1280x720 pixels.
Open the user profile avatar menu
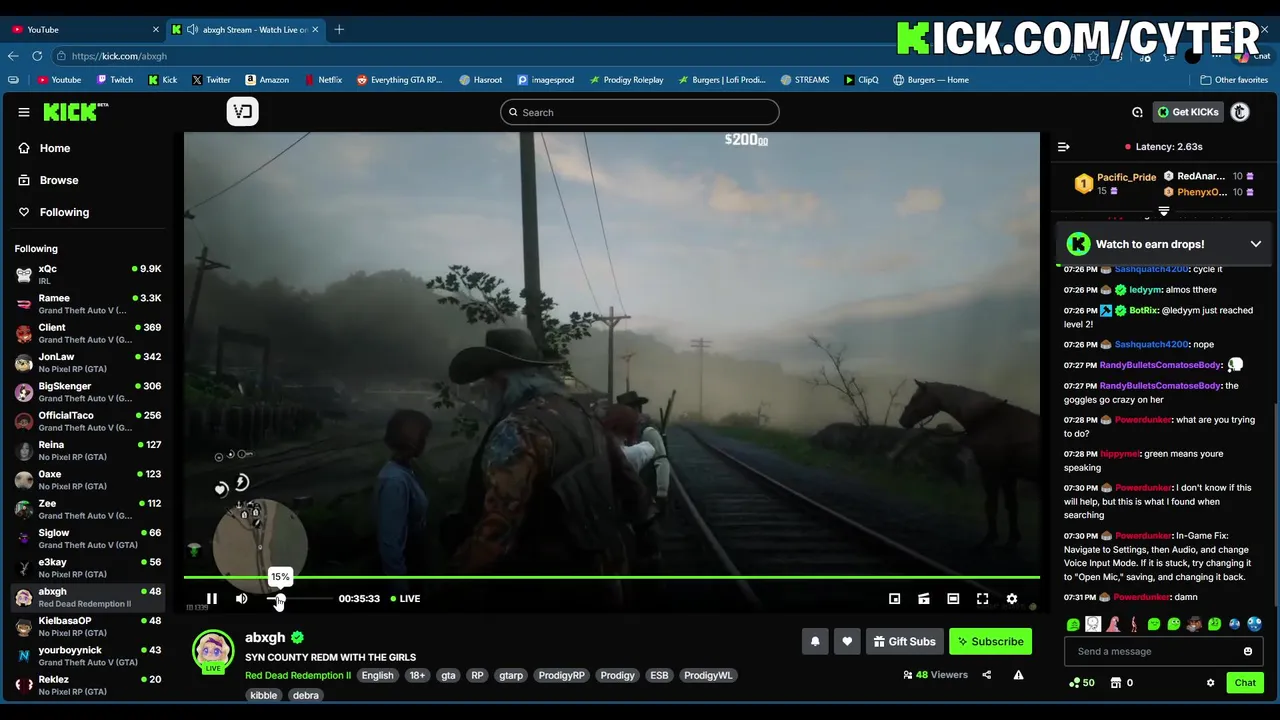click(1240, 112)
